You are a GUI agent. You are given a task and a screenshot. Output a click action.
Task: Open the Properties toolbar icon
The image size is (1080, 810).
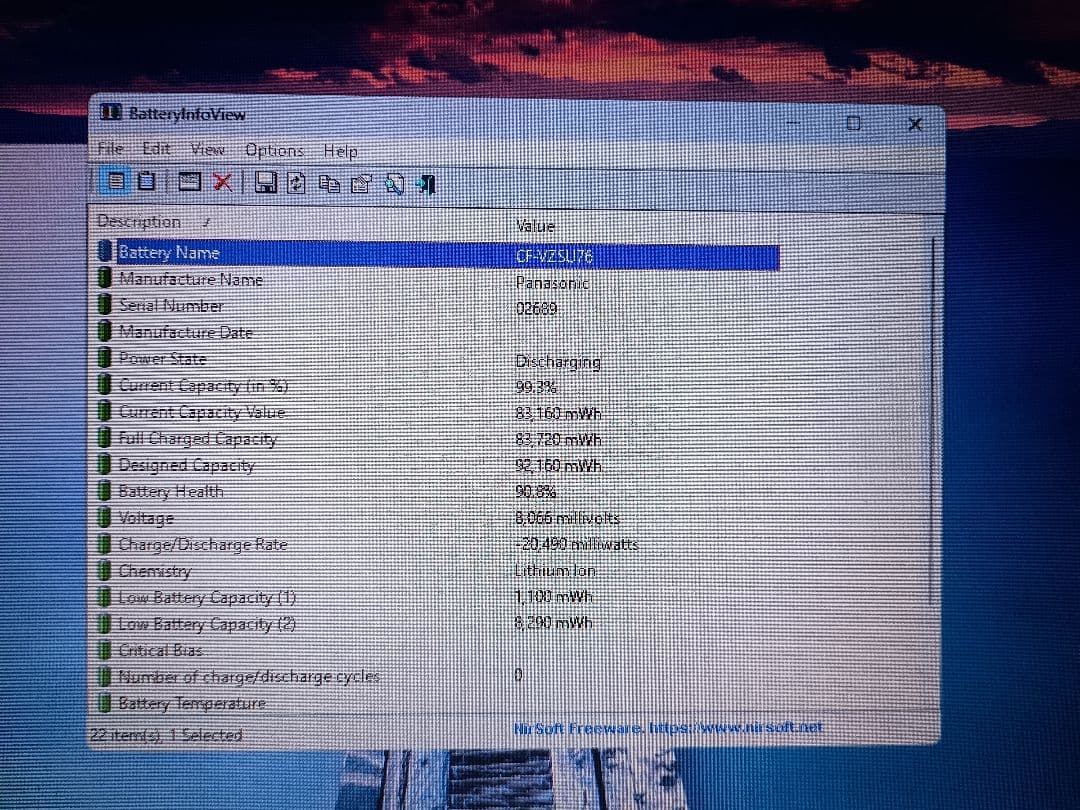click(x=361, y=183)
